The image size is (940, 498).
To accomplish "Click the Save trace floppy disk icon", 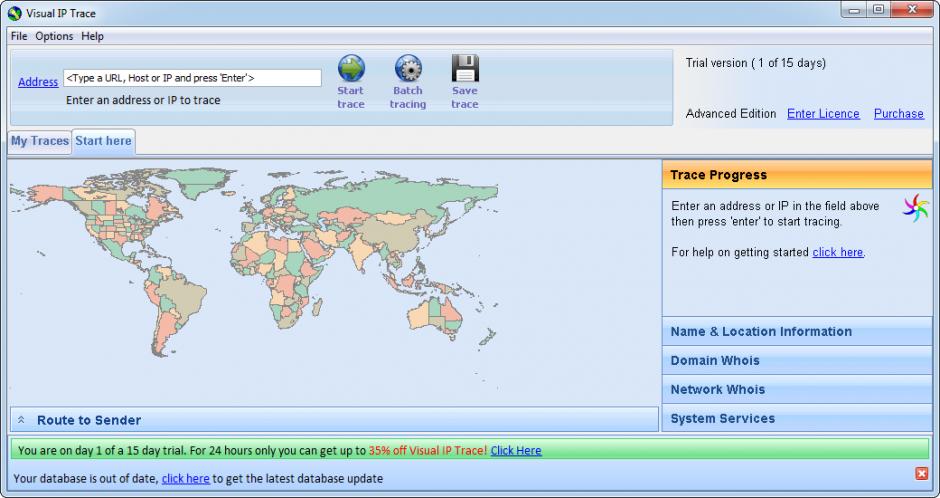I will (x=465, y=68).
